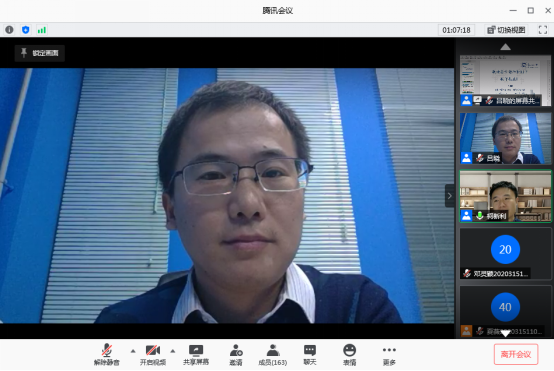This screenshot has width=554, height=371.
Task: Expand video options arrow beside camera
Action: (x=173, y=351)
